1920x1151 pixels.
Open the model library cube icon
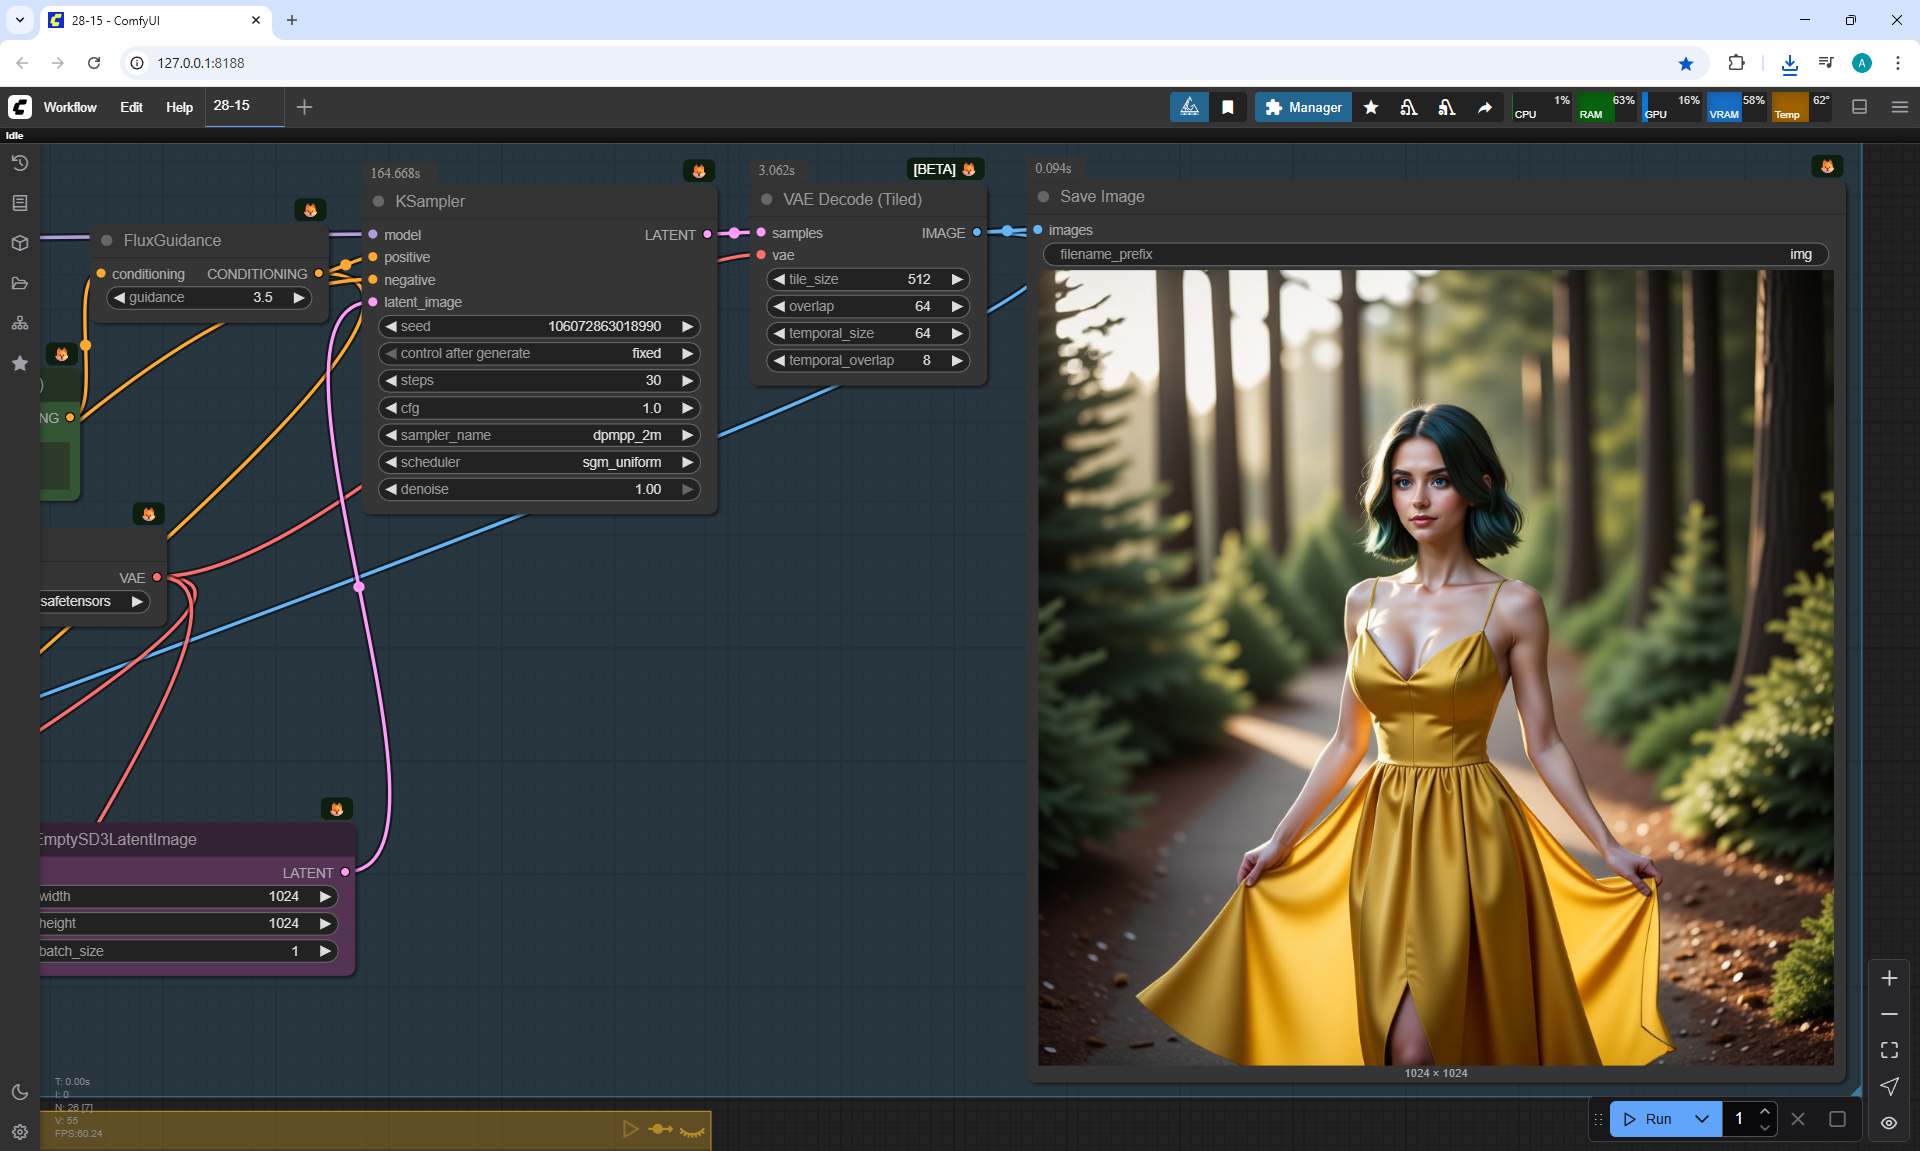(20, 243)
